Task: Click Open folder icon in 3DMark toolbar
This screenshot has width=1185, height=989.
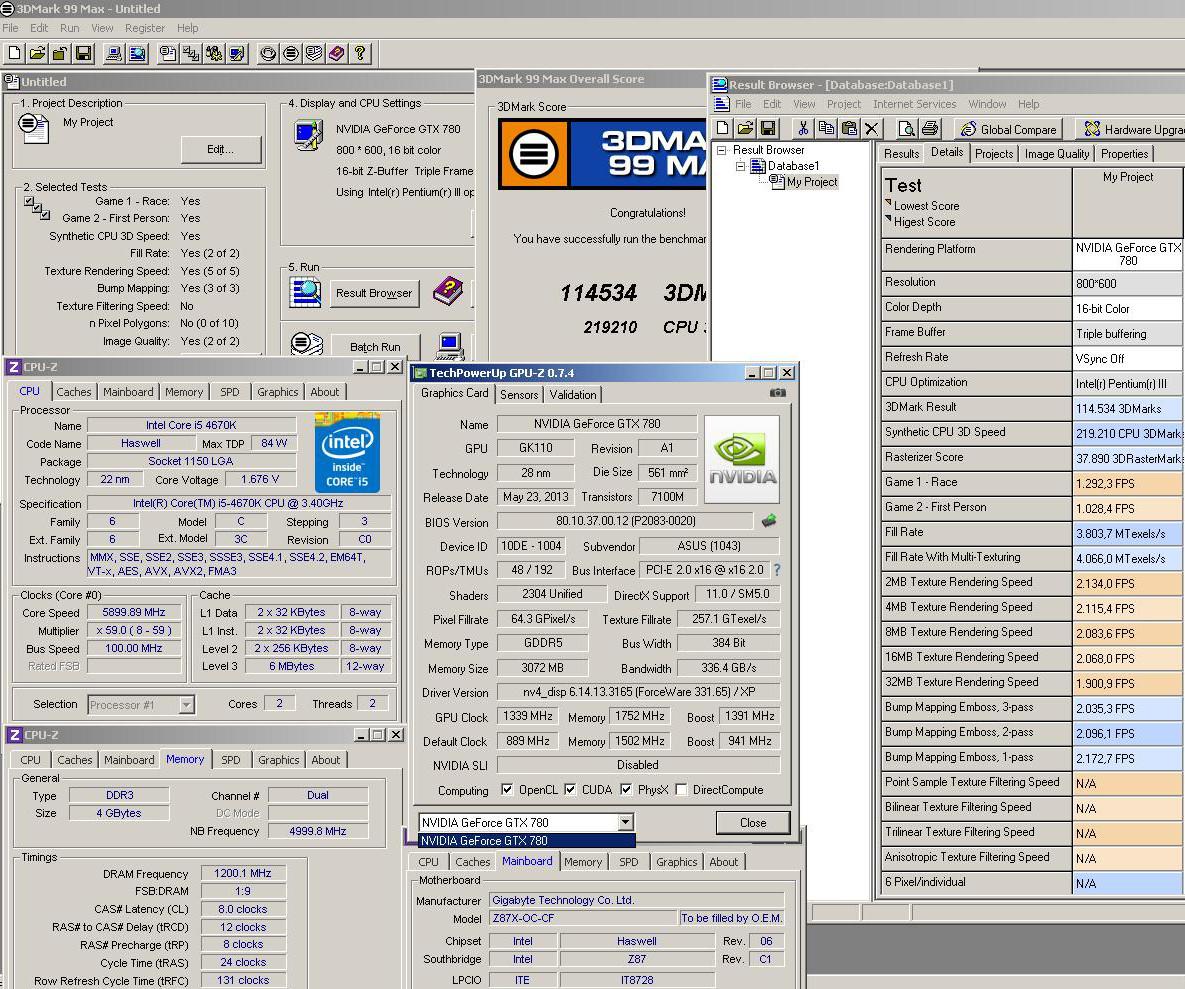Action: [37, 53]
